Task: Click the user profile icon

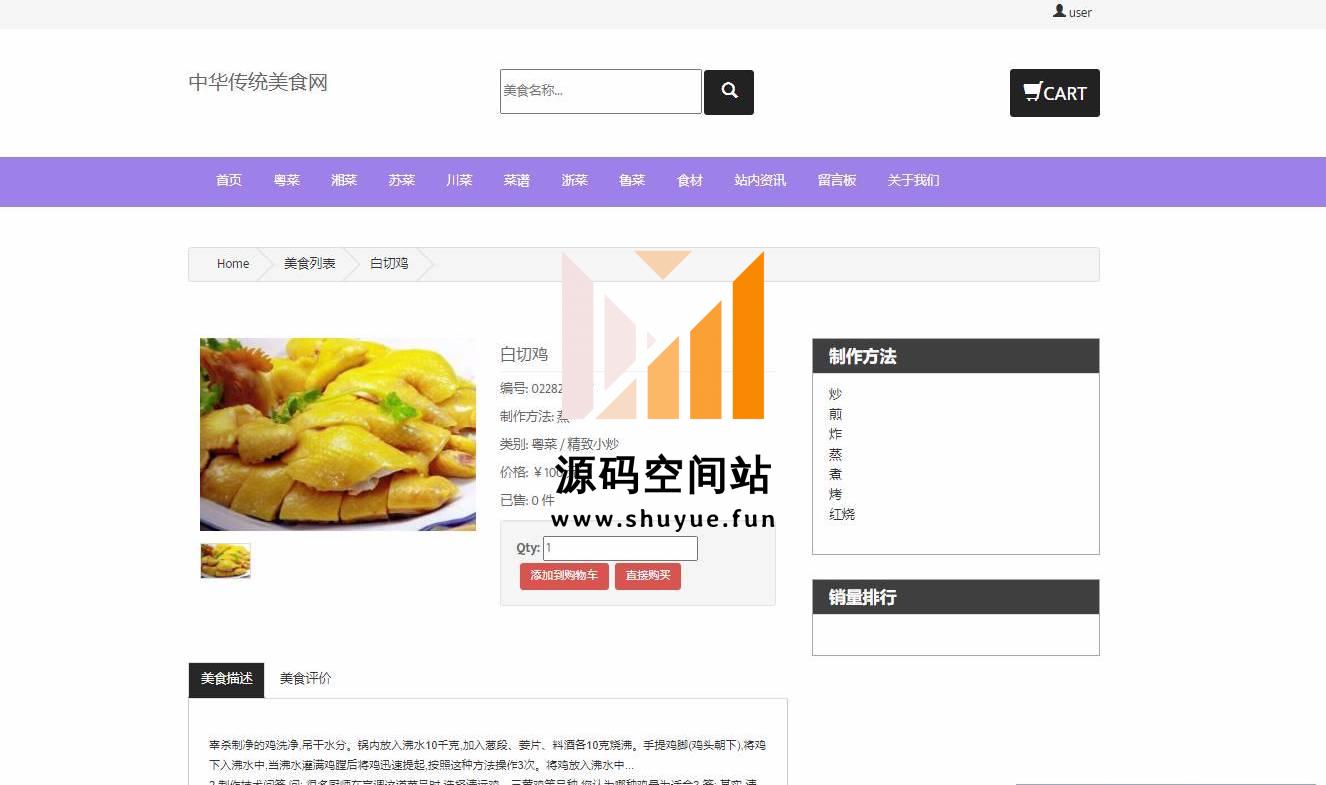Action: point(1059,11)
